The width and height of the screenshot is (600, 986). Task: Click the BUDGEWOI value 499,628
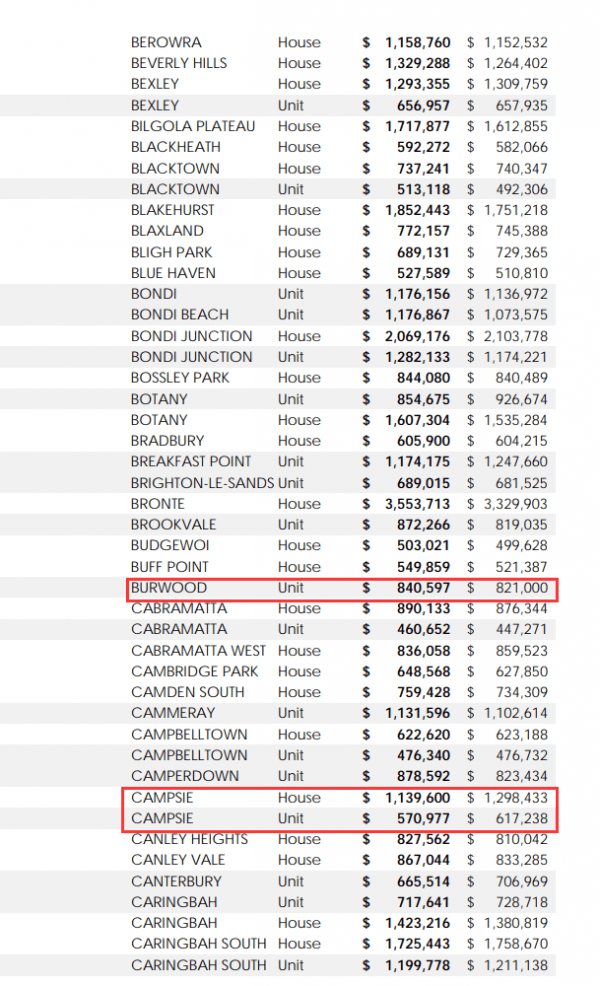(x=517, y=546)
